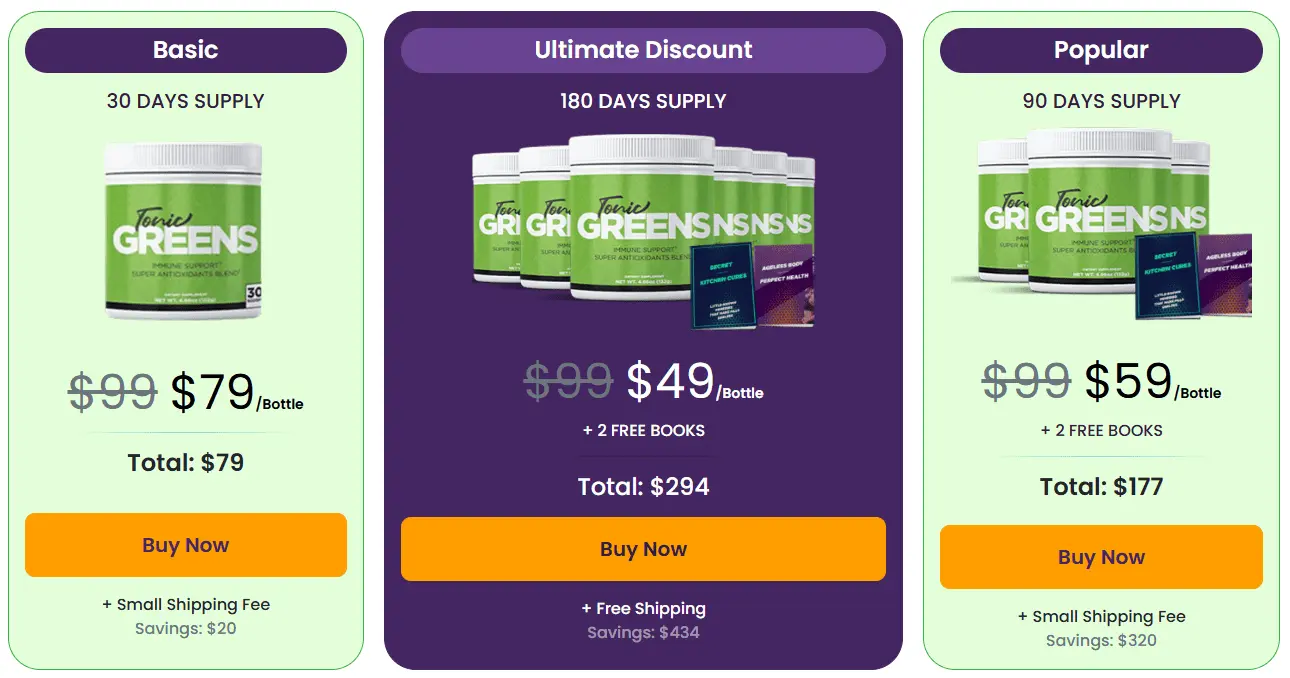This screenshot has height=678, width=1290.
Task: Click the + Free Shipping label
Action: pos(645,608)
